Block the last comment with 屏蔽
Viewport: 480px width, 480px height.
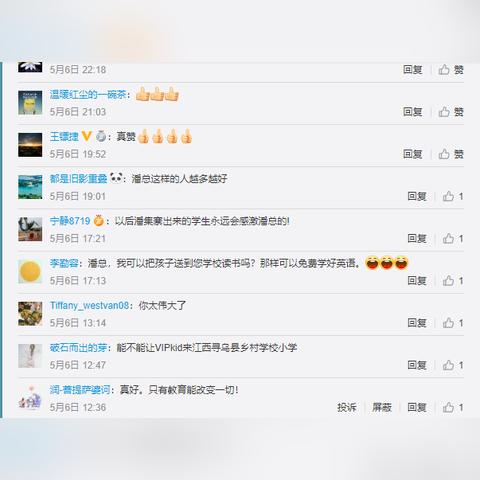pyautogui.click(x=382, y=407)
